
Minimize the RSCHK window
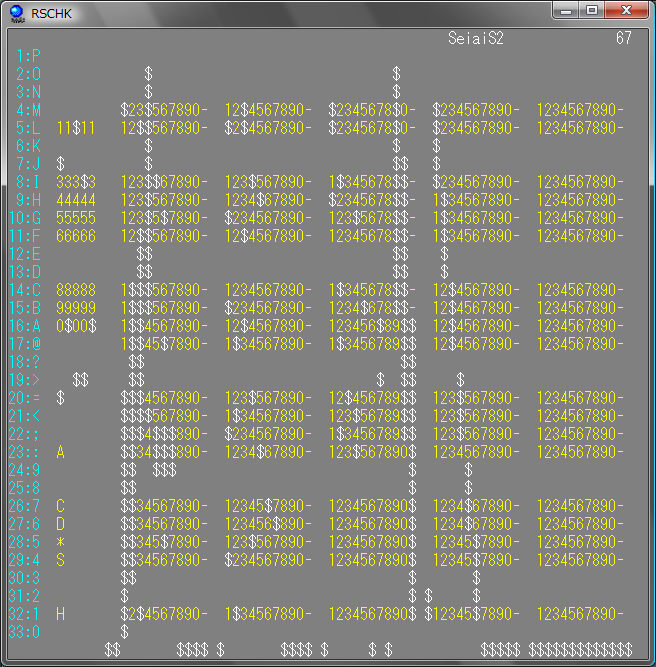point(566,10)
